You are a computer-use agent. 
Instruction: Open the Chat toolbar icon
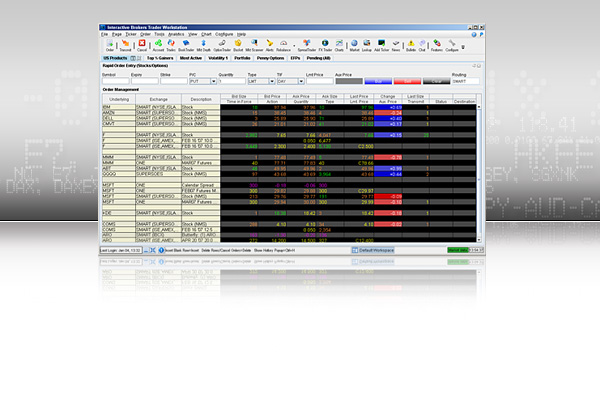click(422, 45)
